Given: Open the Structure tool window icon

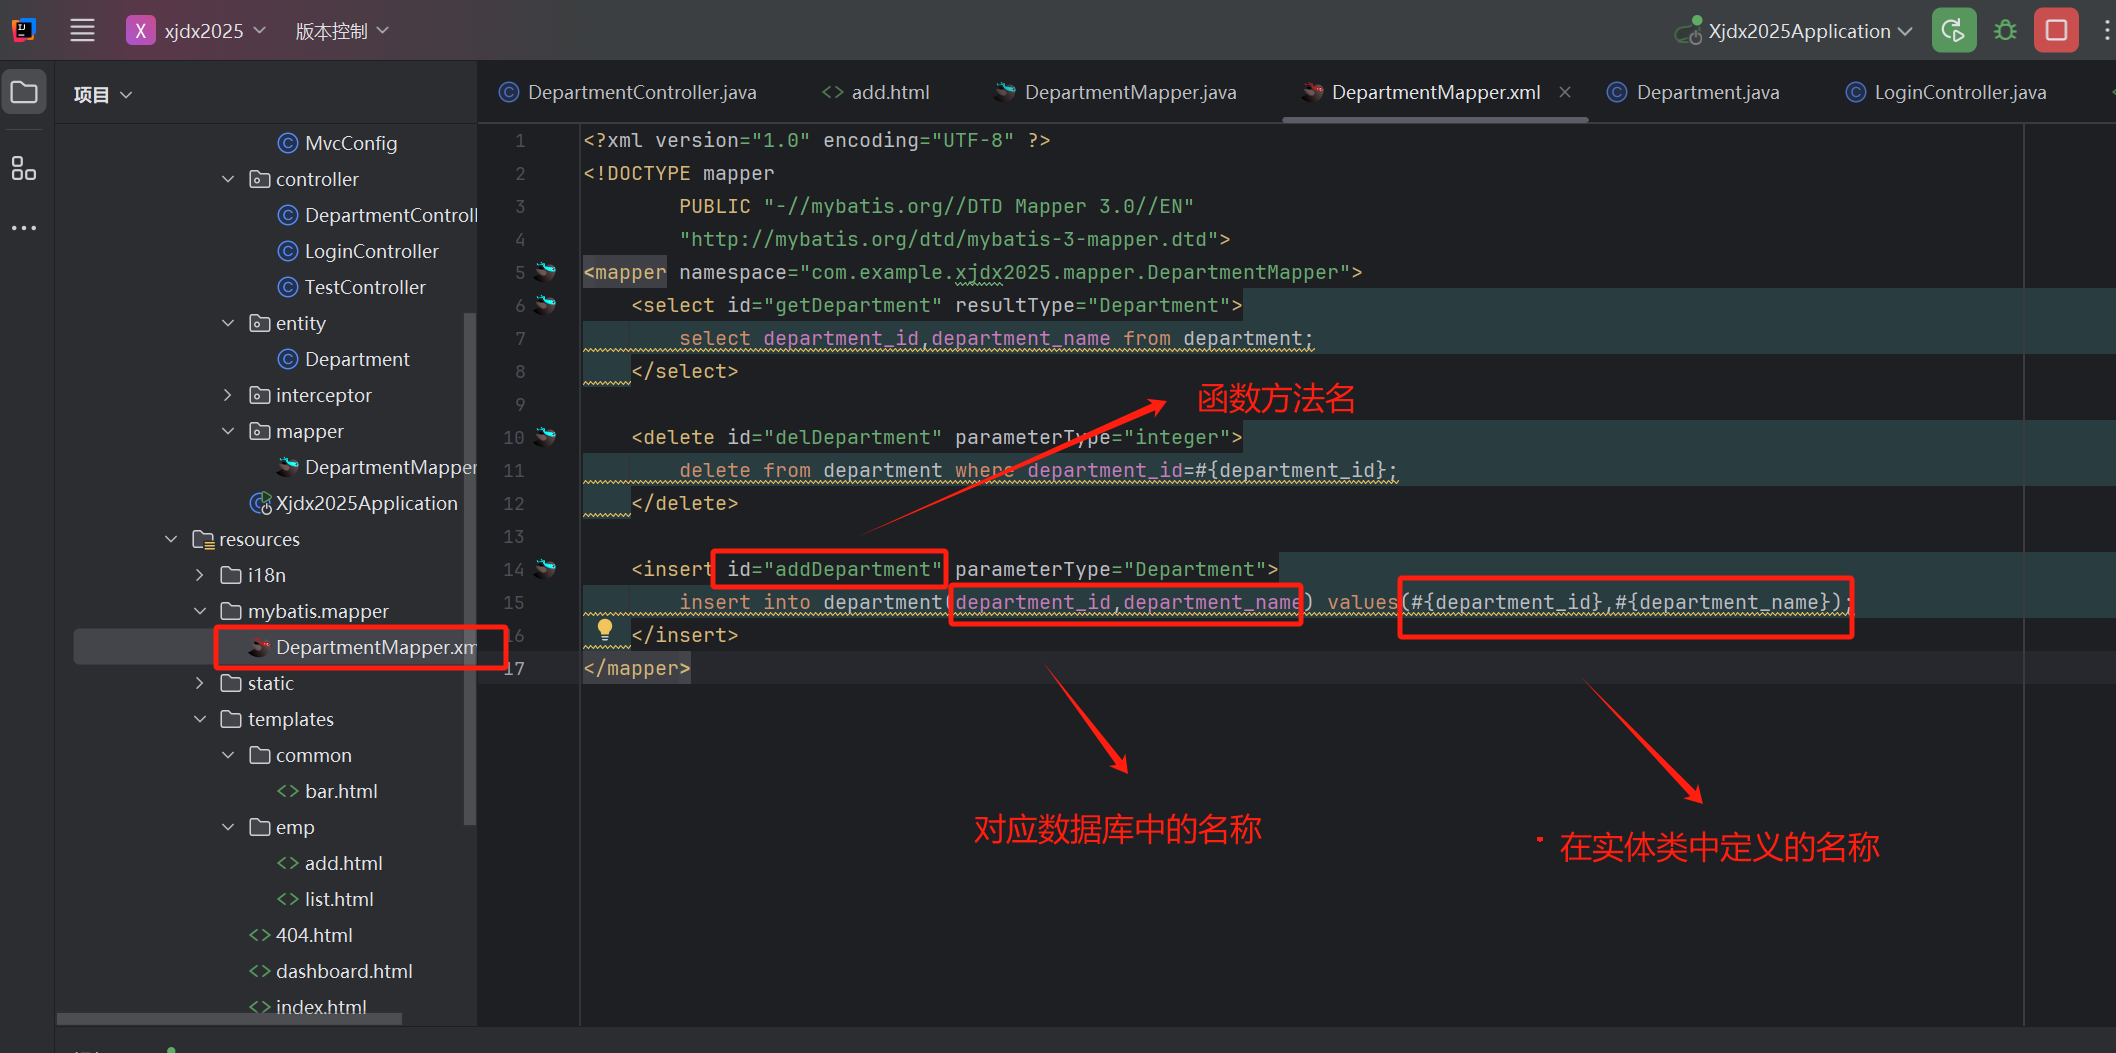Looking at the screenshot, I should pyautogui.click(x=24, y=168).
